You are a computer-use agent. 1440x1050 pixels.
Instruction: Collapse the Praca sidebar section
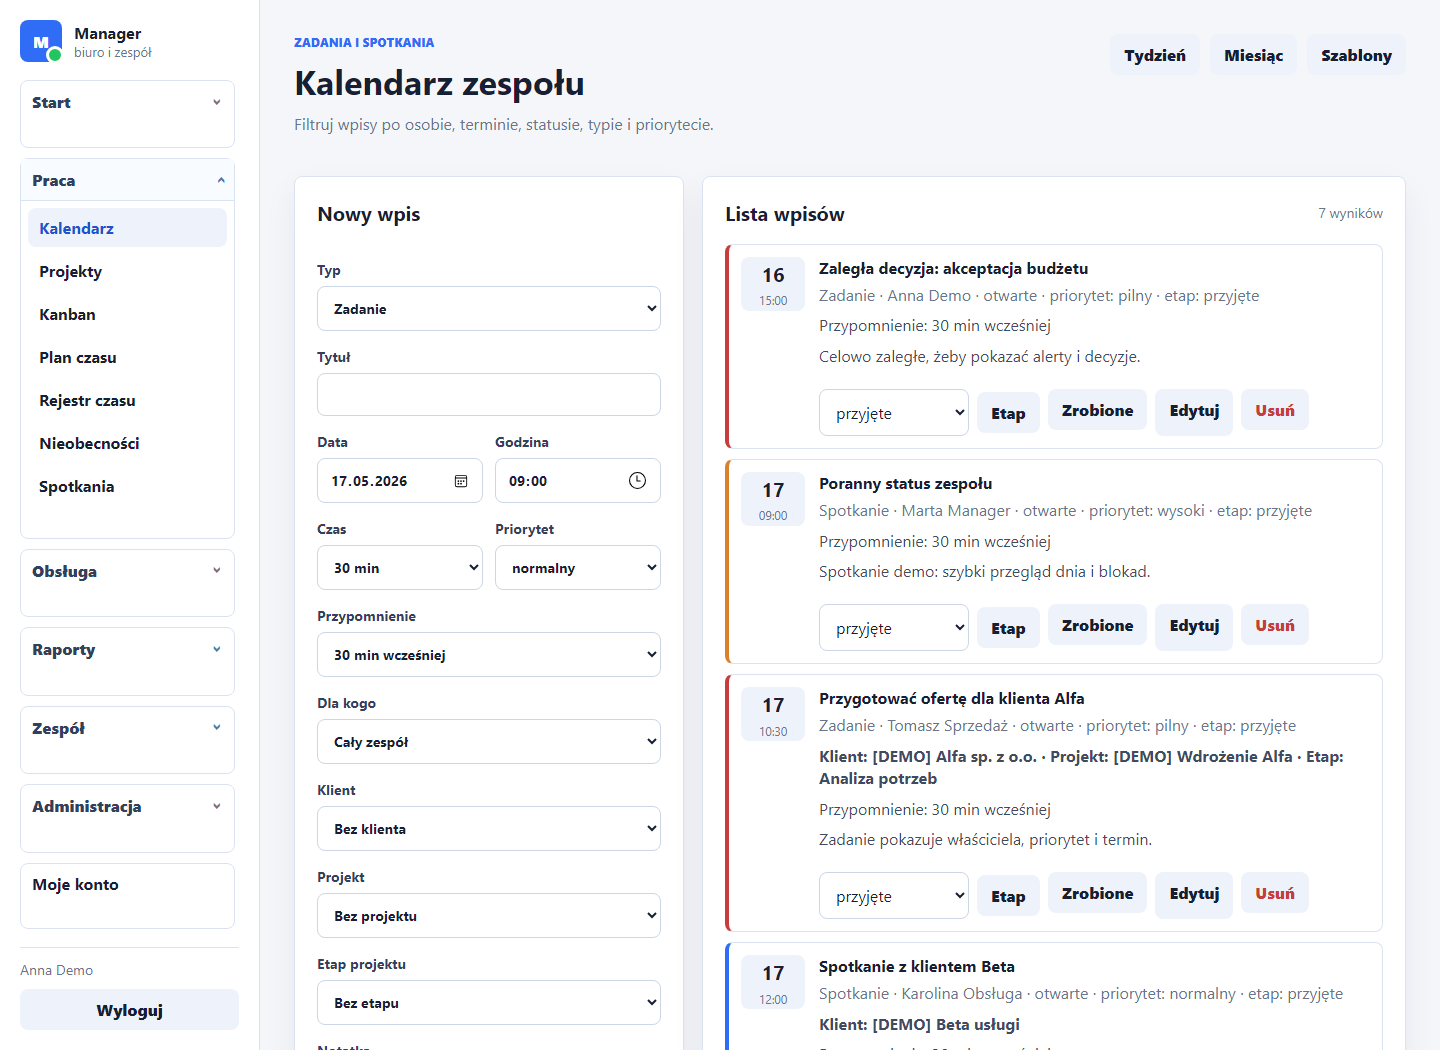point(127,181)
